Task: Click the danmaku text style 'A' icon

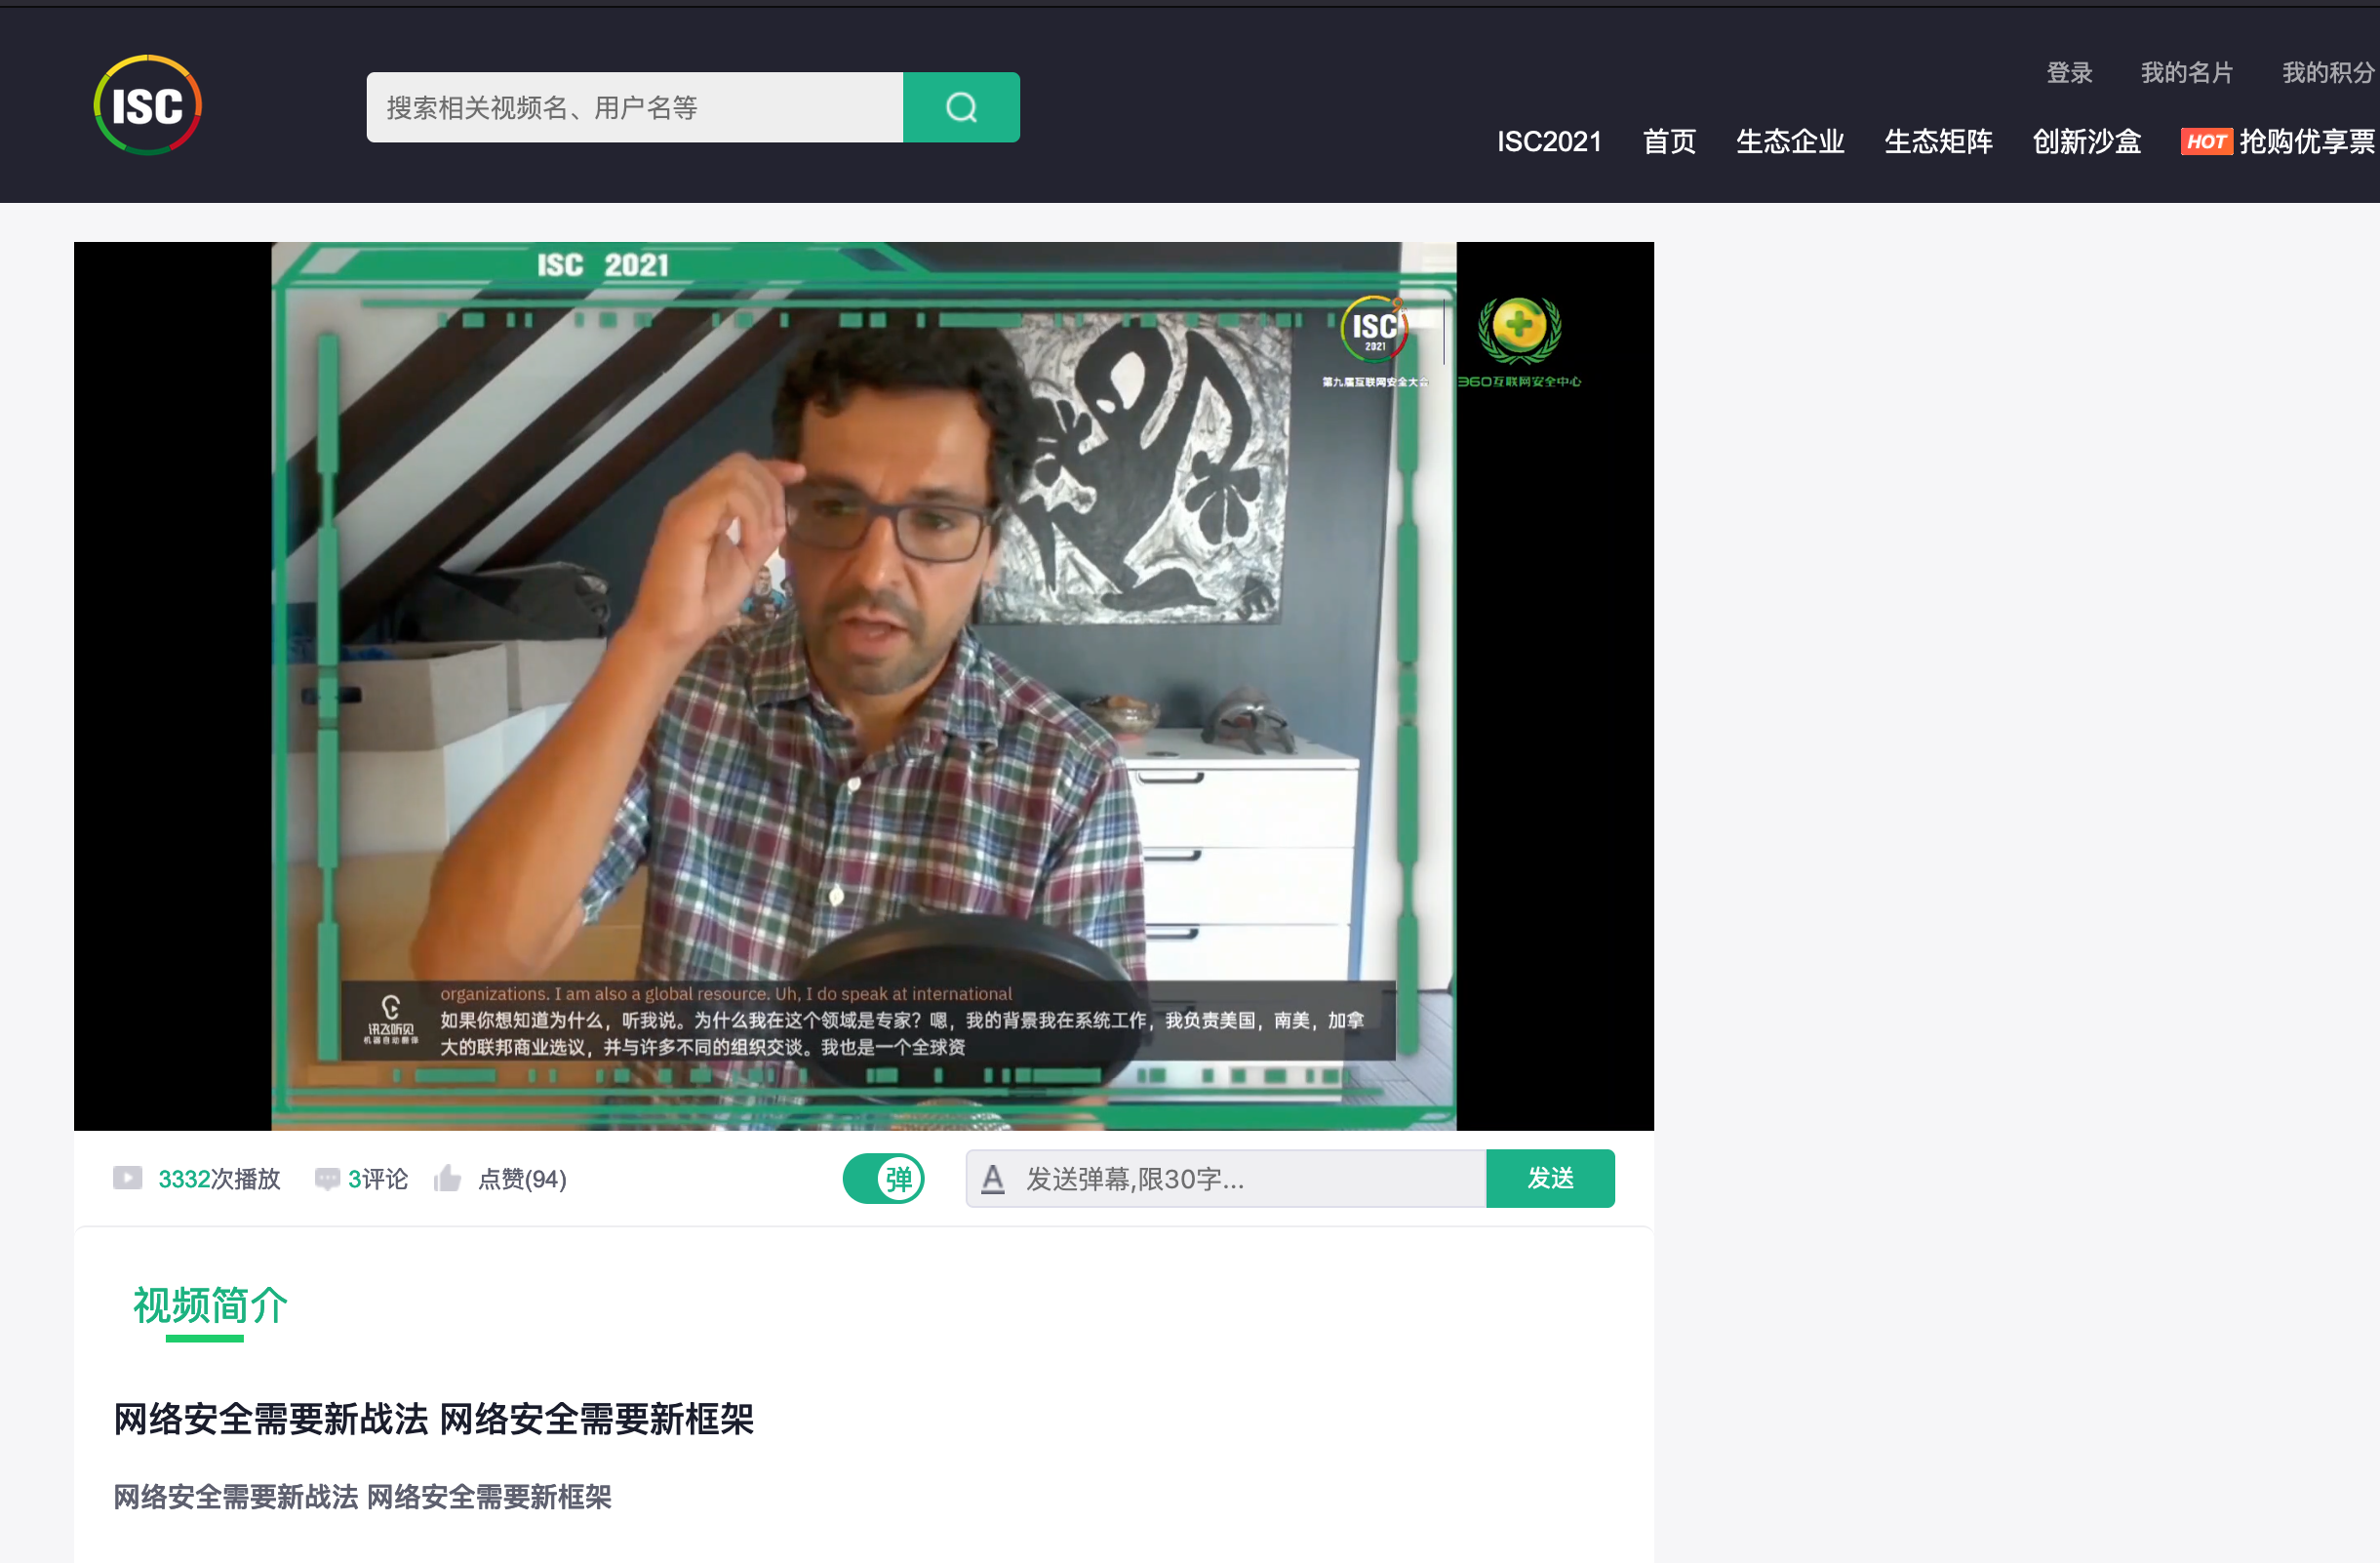Action: [x=992, y=1179]
